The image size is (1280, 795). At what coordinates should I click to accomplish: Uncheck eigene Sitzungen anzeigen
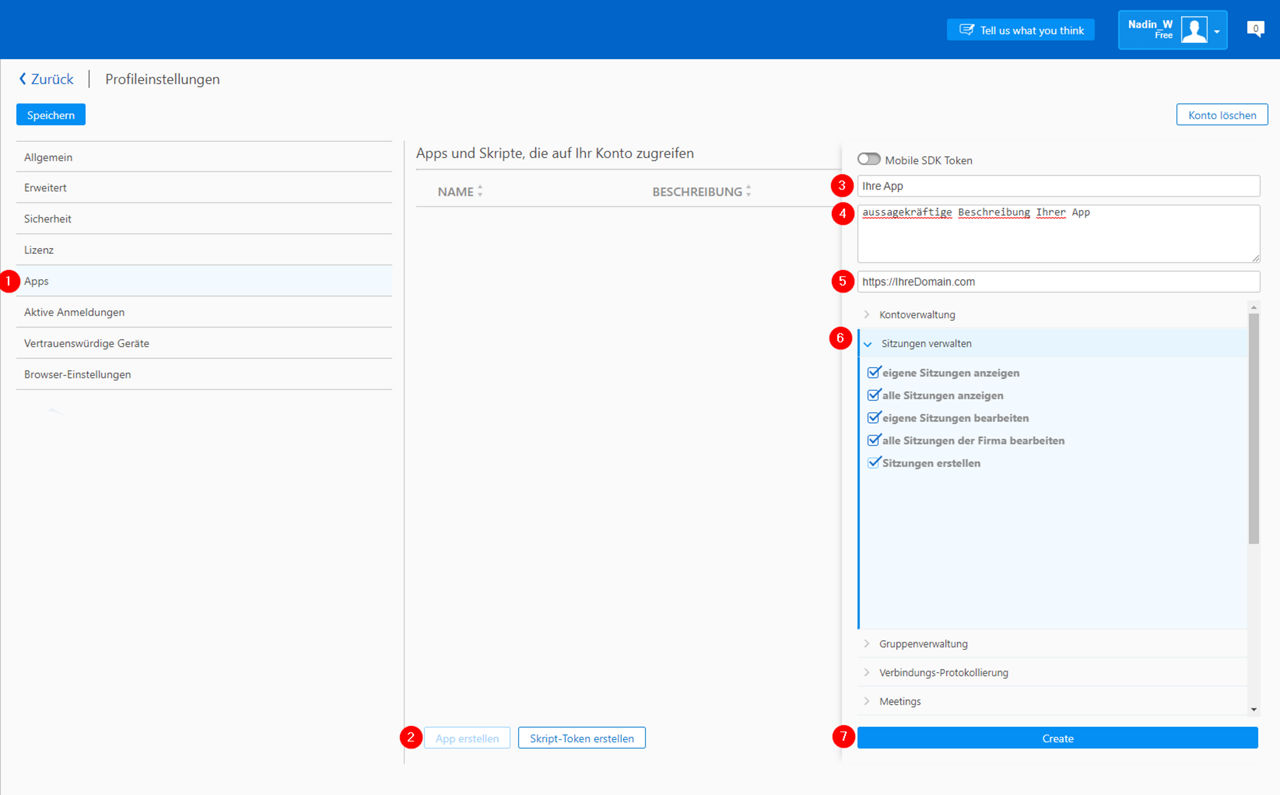(x=873, y=372)
